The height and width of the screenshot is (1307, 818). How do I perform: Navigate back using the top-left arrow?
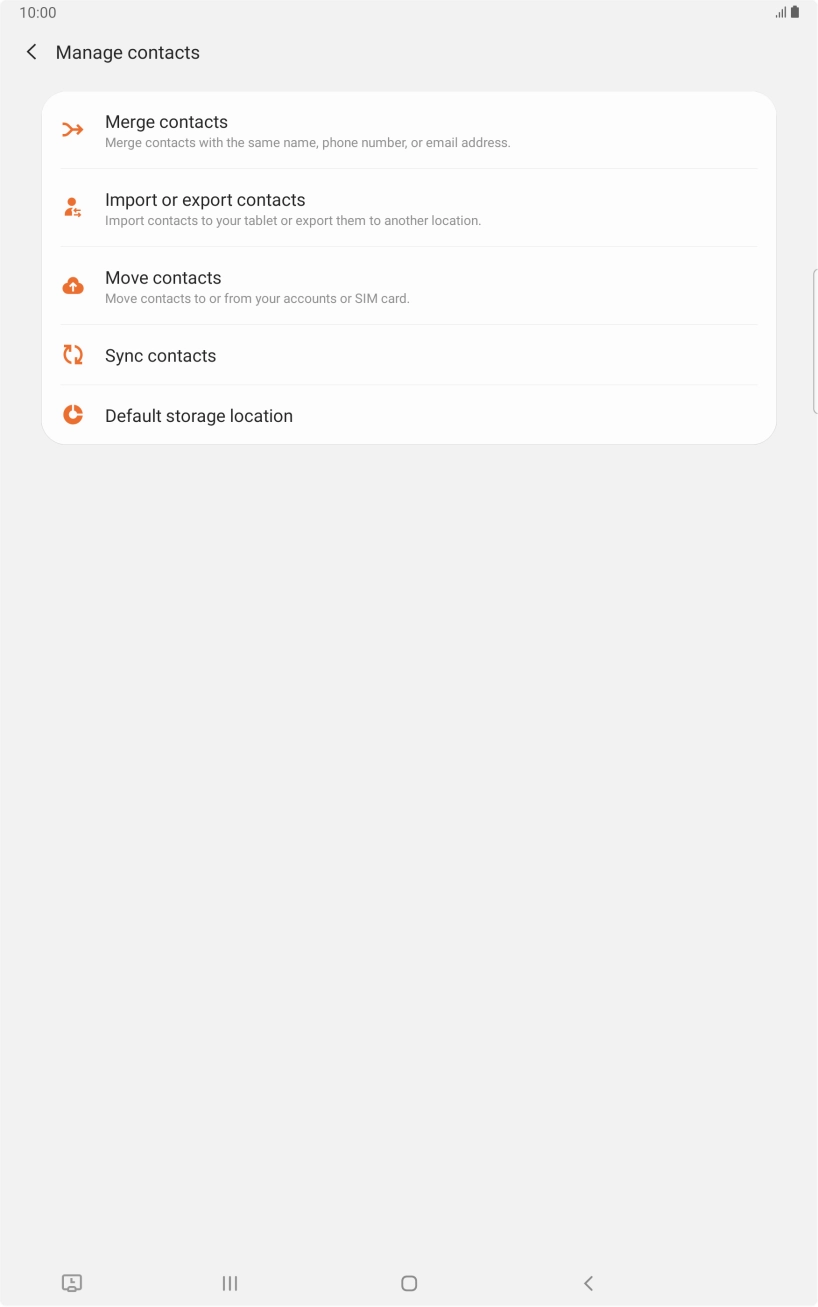click(x=31, y=52)
